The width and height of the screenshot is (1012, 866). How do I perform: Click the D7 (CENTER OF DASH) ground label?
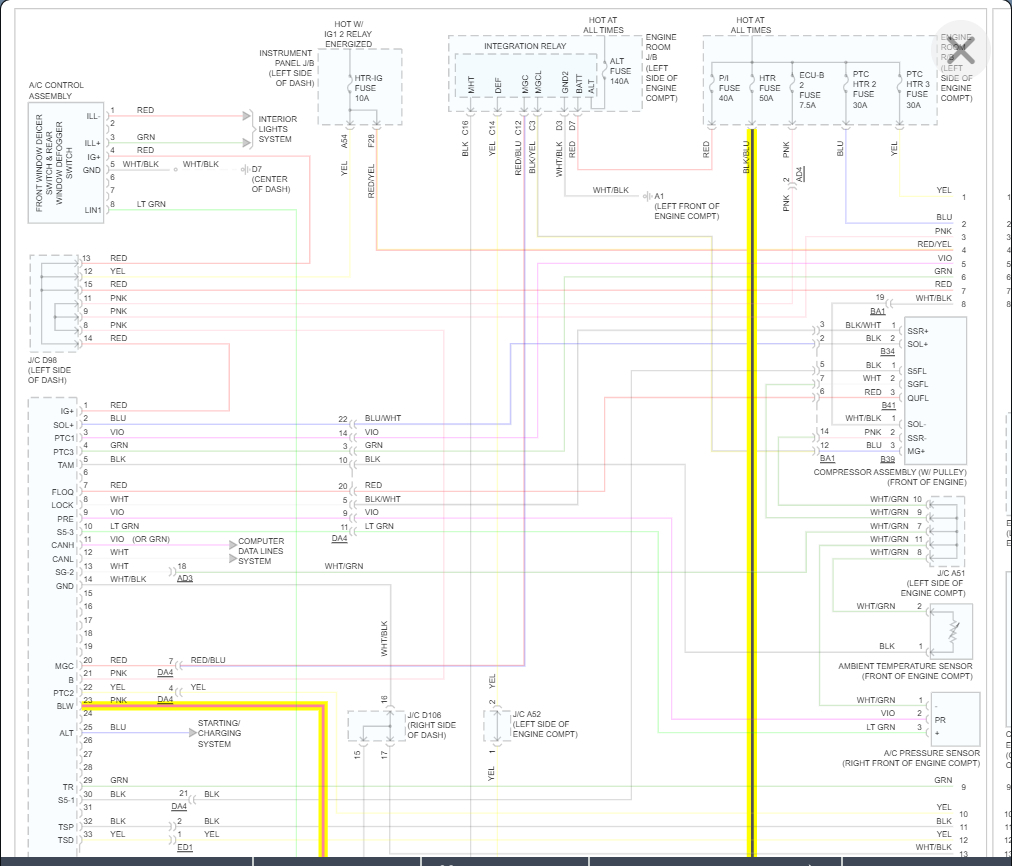click(270, 179)
